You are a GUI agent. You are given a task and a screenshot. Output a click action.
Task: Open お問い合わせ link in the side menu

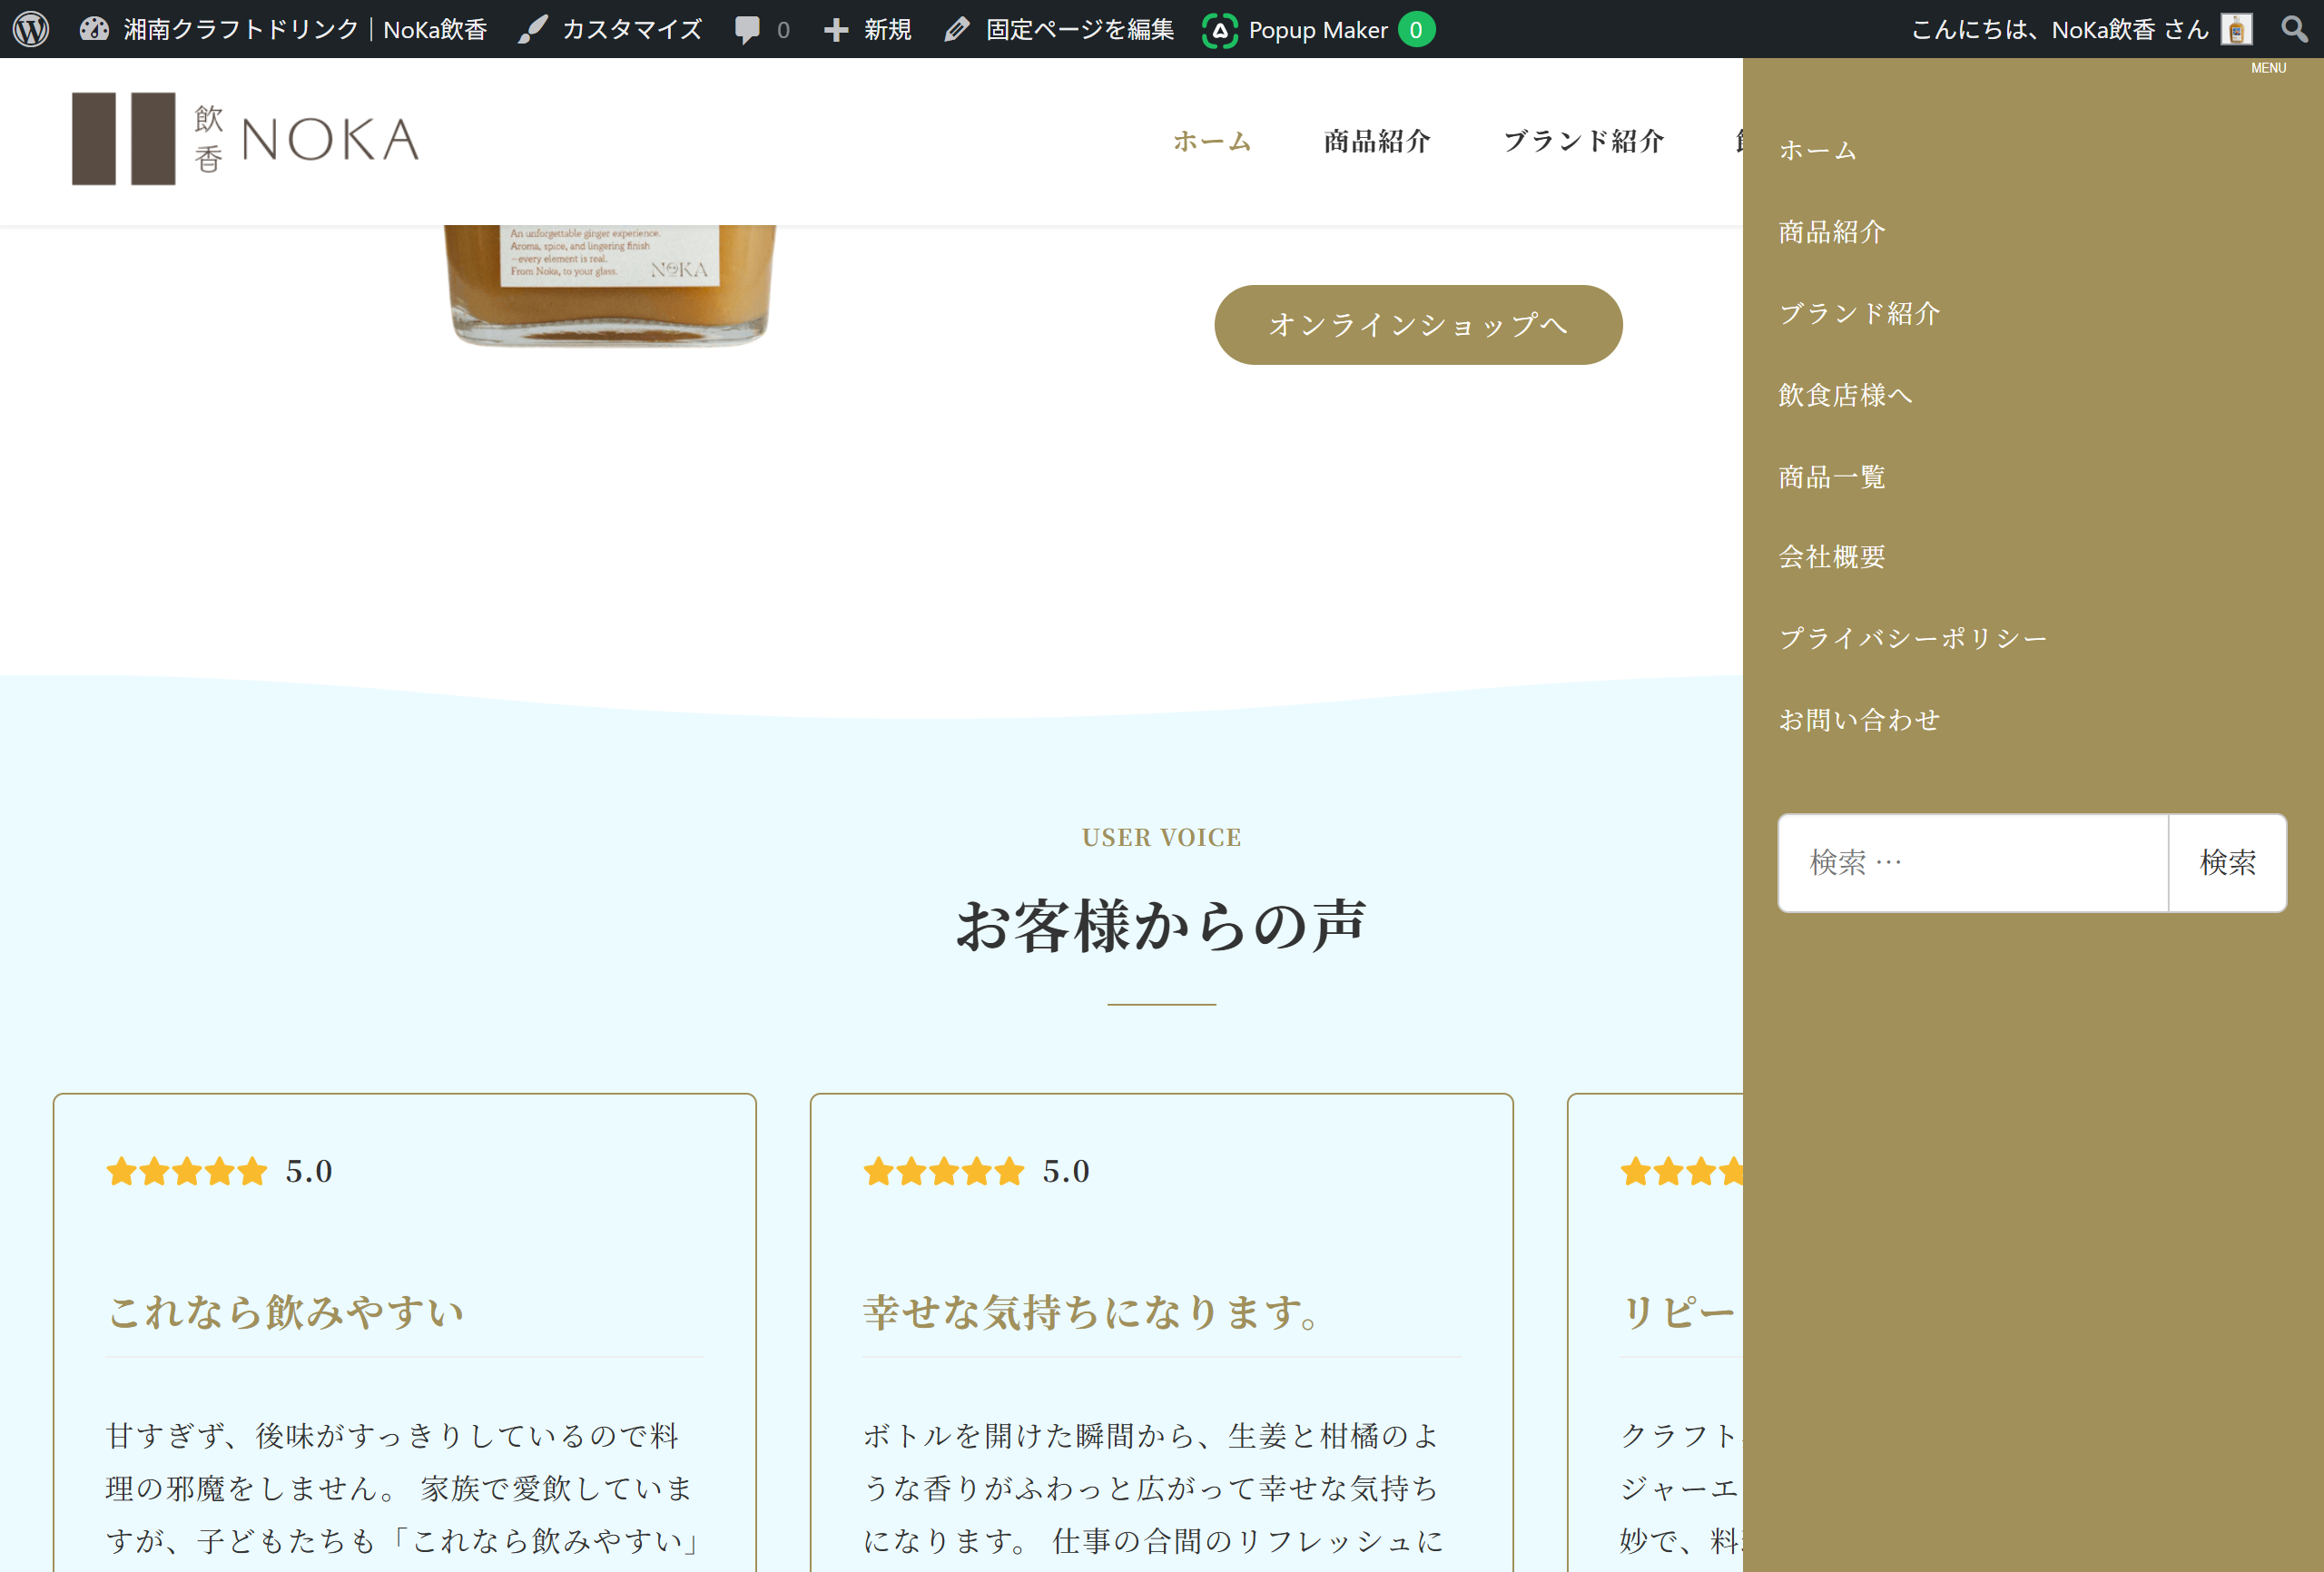pyautogui.click(x=1858, y=720)
